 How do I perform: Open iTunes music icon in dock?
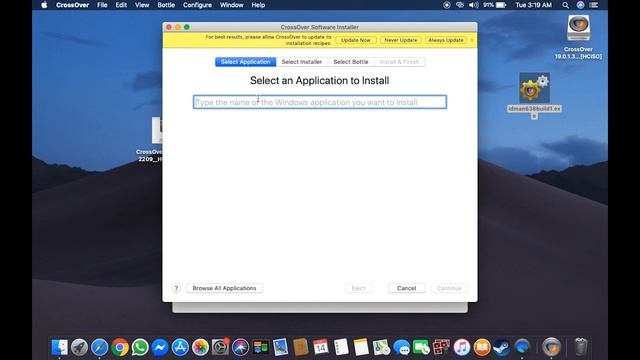pos(462,347)
